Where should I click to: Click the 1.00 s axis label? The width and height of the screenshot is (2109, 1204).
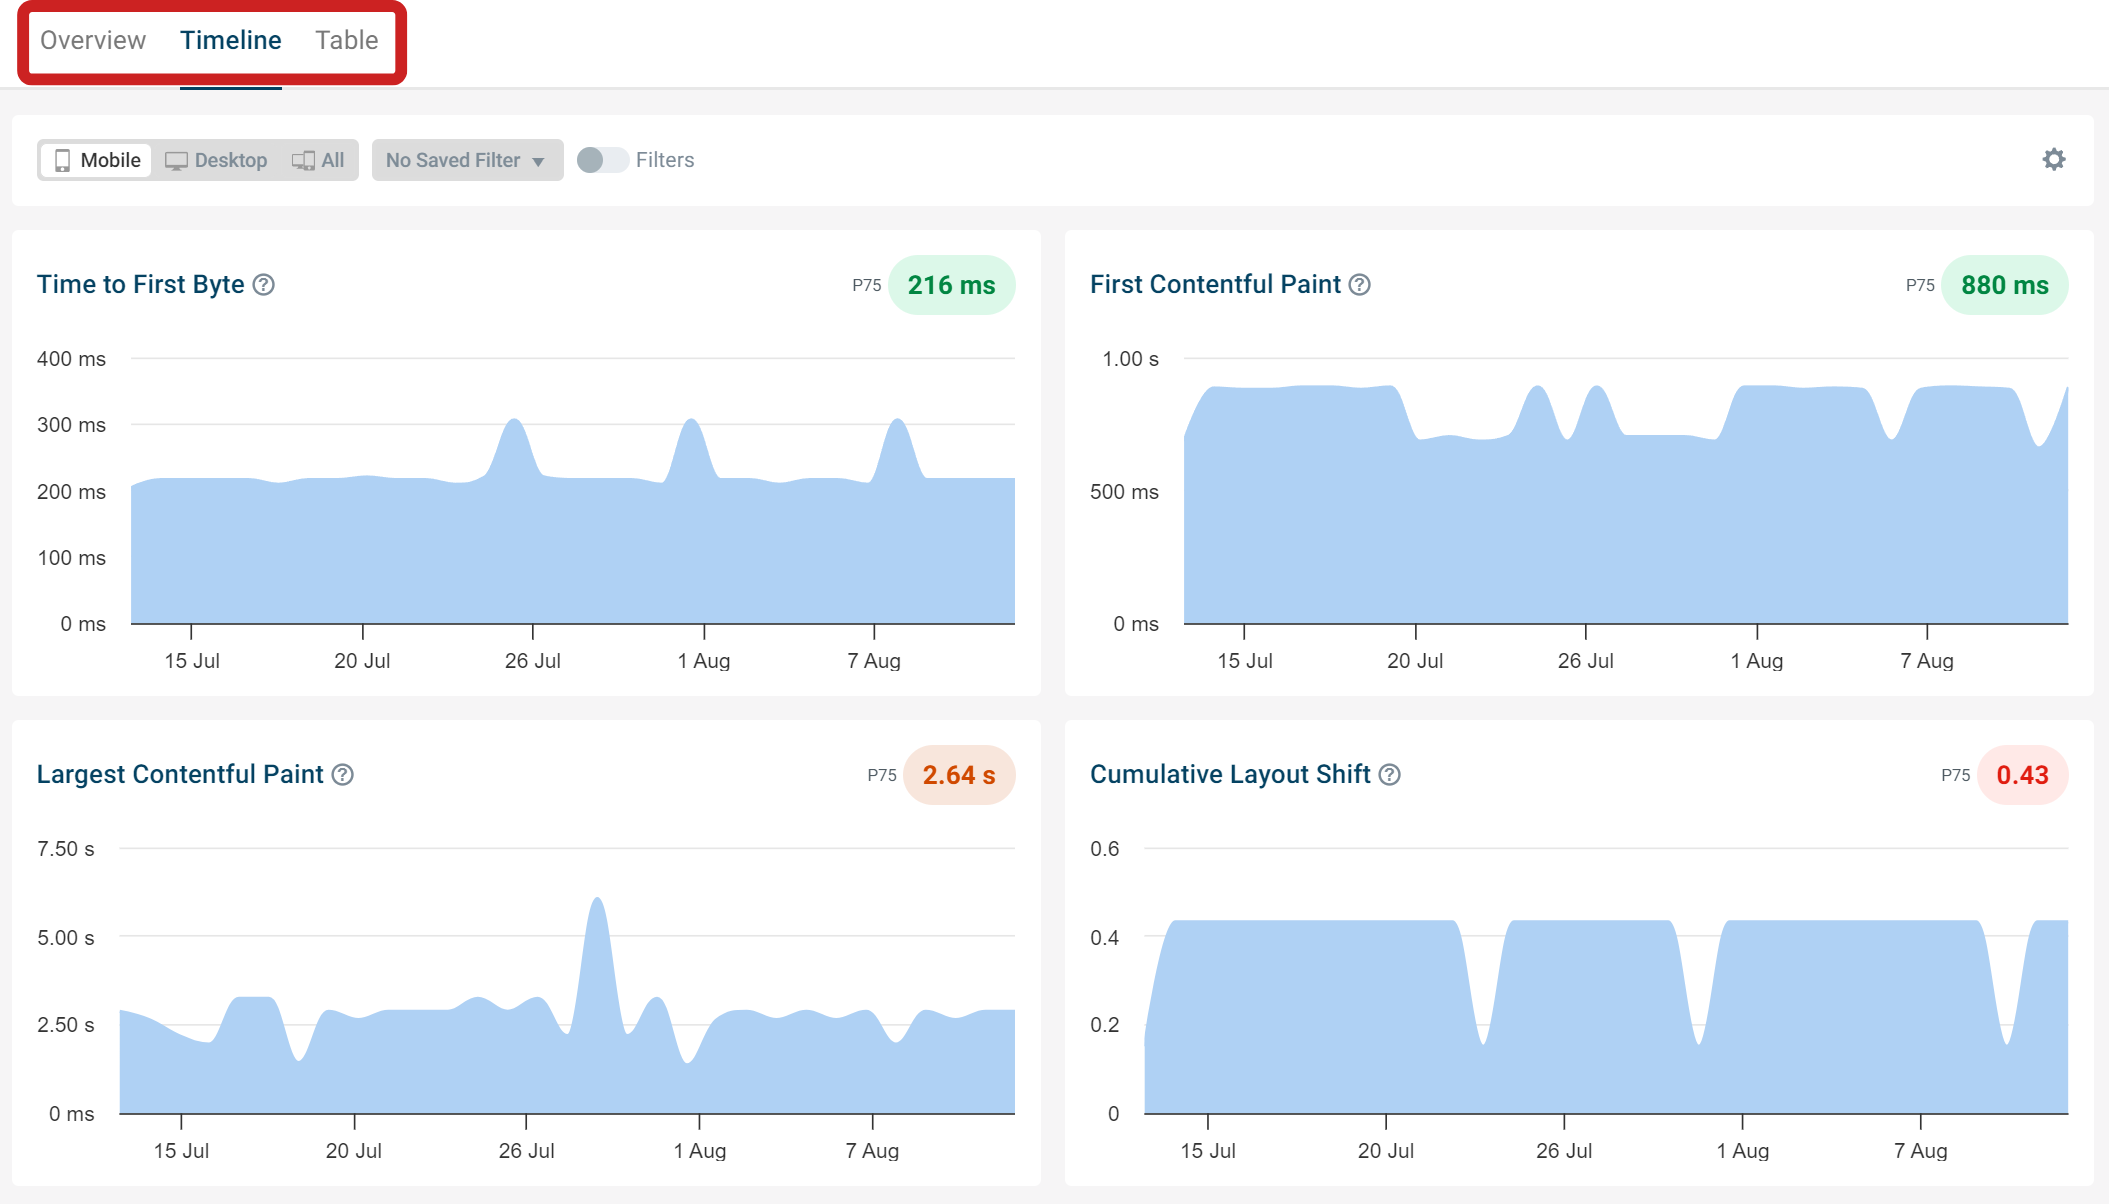1130,359
